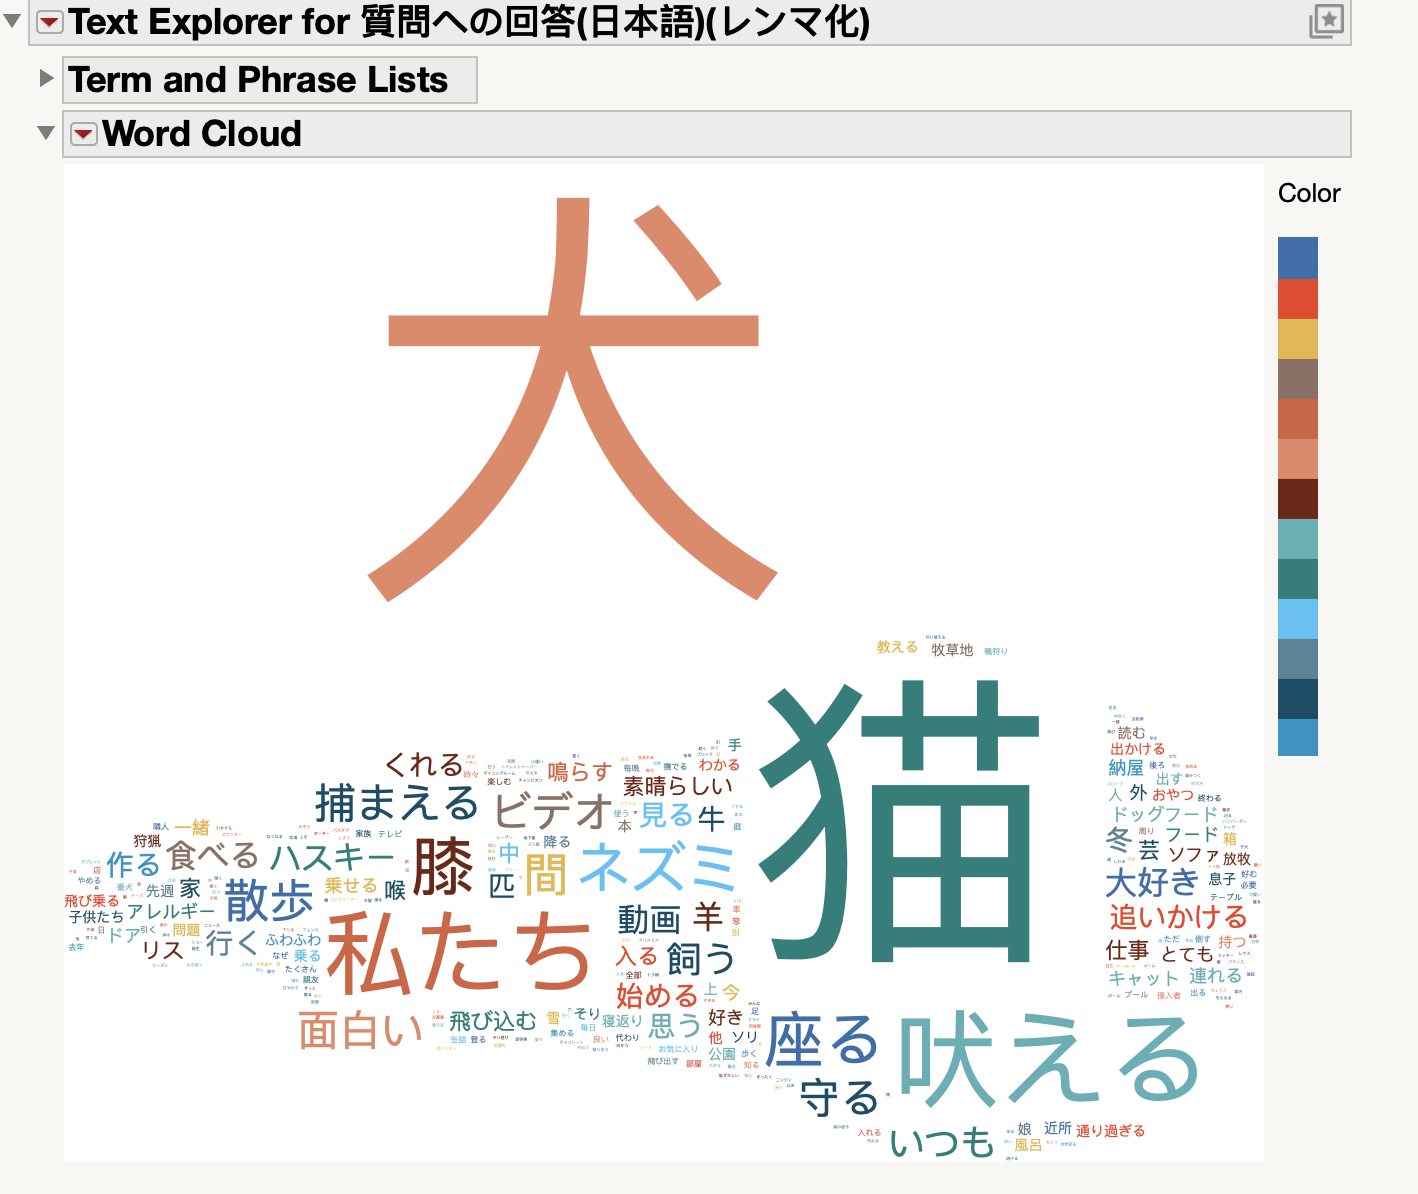
Task: Select the large word 犬 in cloud
Action: pyautogui.click(x=572, y=400)
